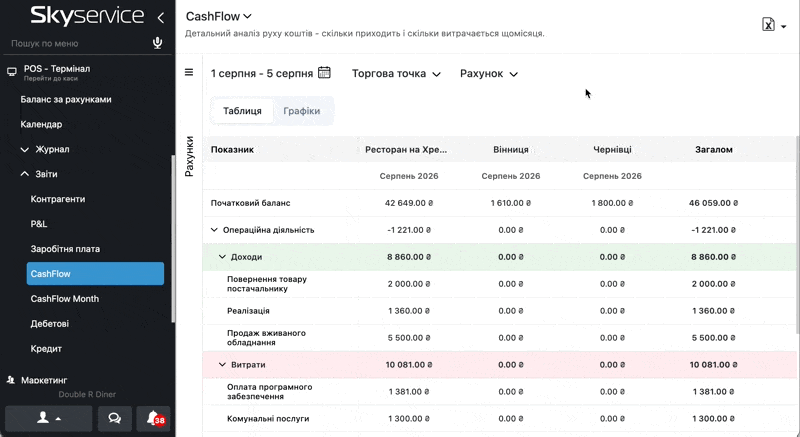Collapse the Операційна діяльність row
Screen dimensions: 800x437
click(x=214, y=230)
